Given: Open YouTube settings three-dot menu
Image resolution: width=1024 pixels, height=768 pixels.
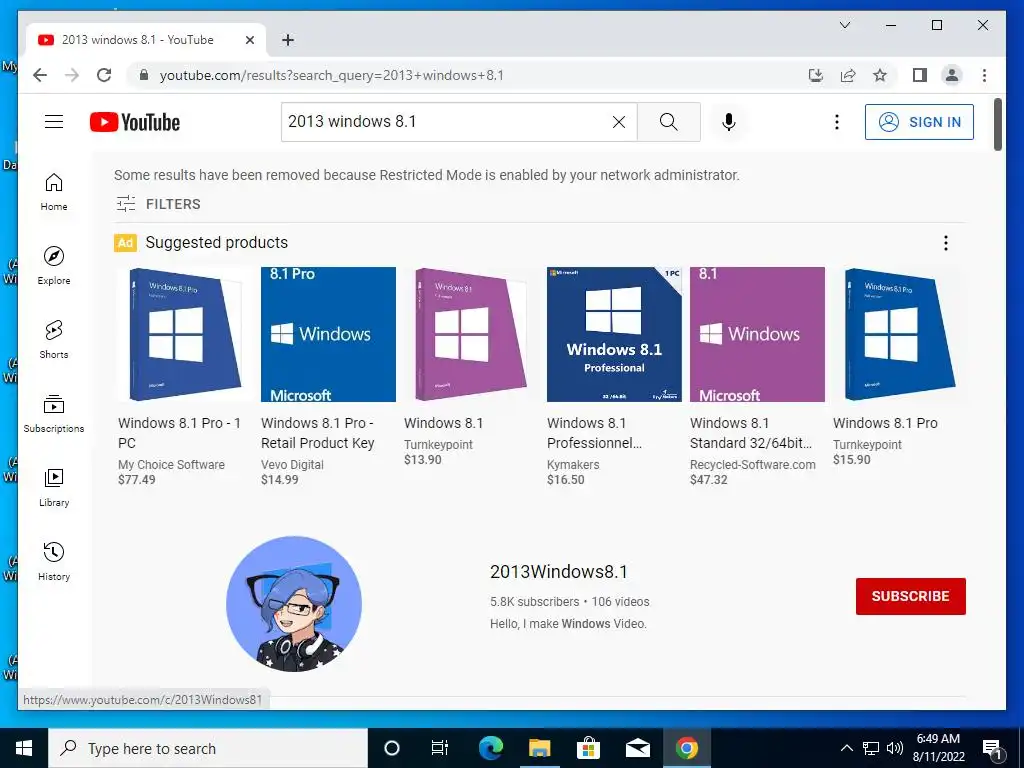Looking at the screenshot, I should [x=837, y=122].
